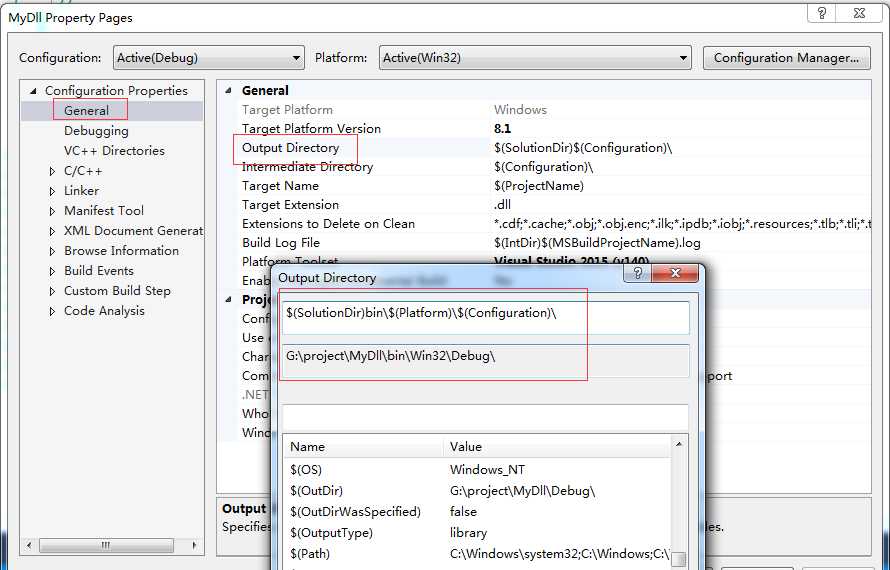Select the $(OutDirWasSpecified) macro row
Viewport: 890px width, 570px height.
point(477,512)
